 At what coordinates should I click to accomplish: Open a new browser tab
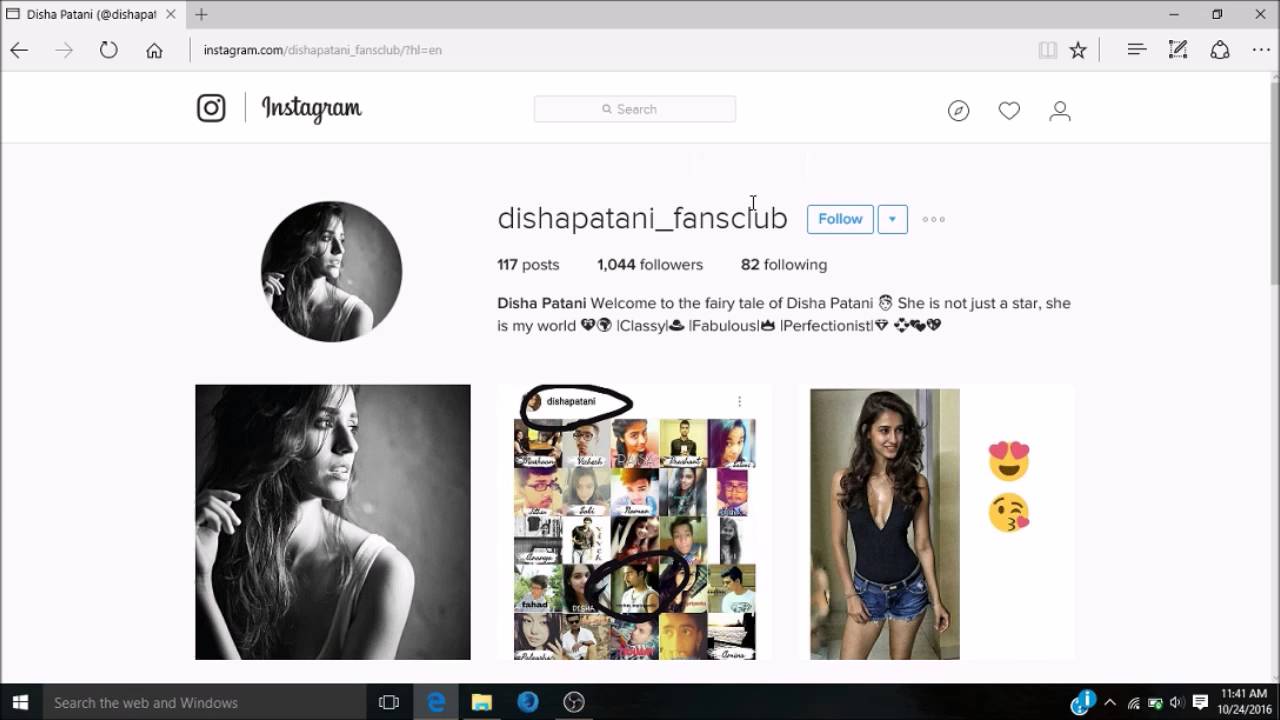tap(201, 14)
